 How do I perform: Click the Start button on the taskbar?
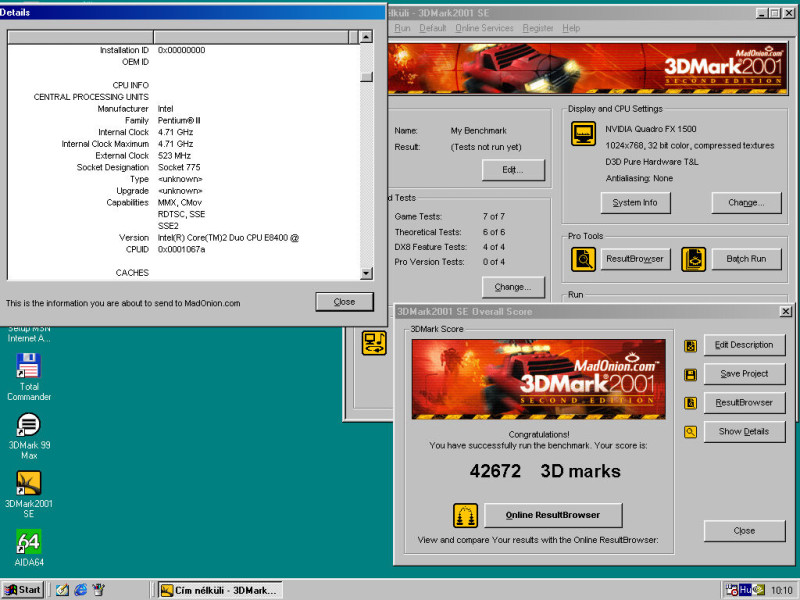(22, 590)
